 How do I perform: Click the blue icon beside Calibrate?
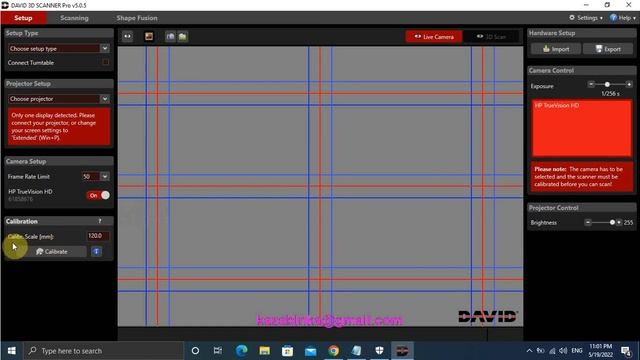(x=96, y=251)
